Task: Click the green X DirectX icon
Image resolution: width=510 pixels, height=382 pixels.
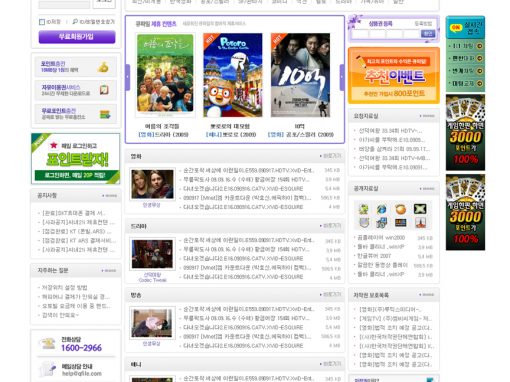Action: point(420,209)
